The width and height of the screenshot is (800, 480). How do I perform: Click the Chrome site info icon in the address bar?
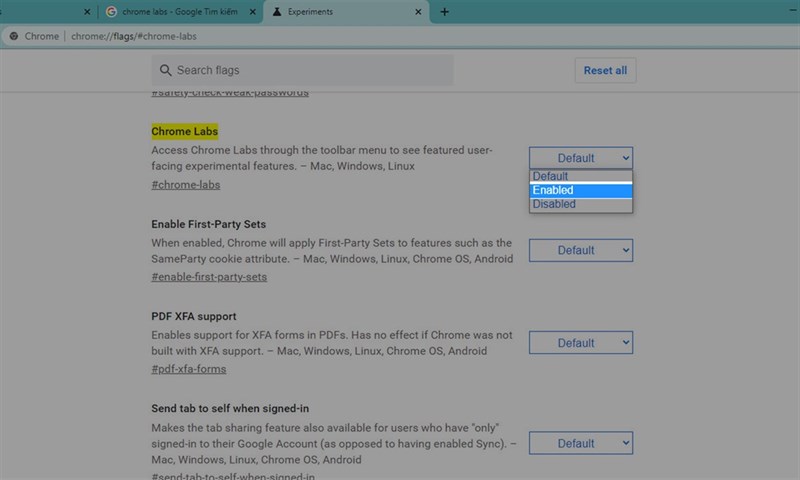14,36
